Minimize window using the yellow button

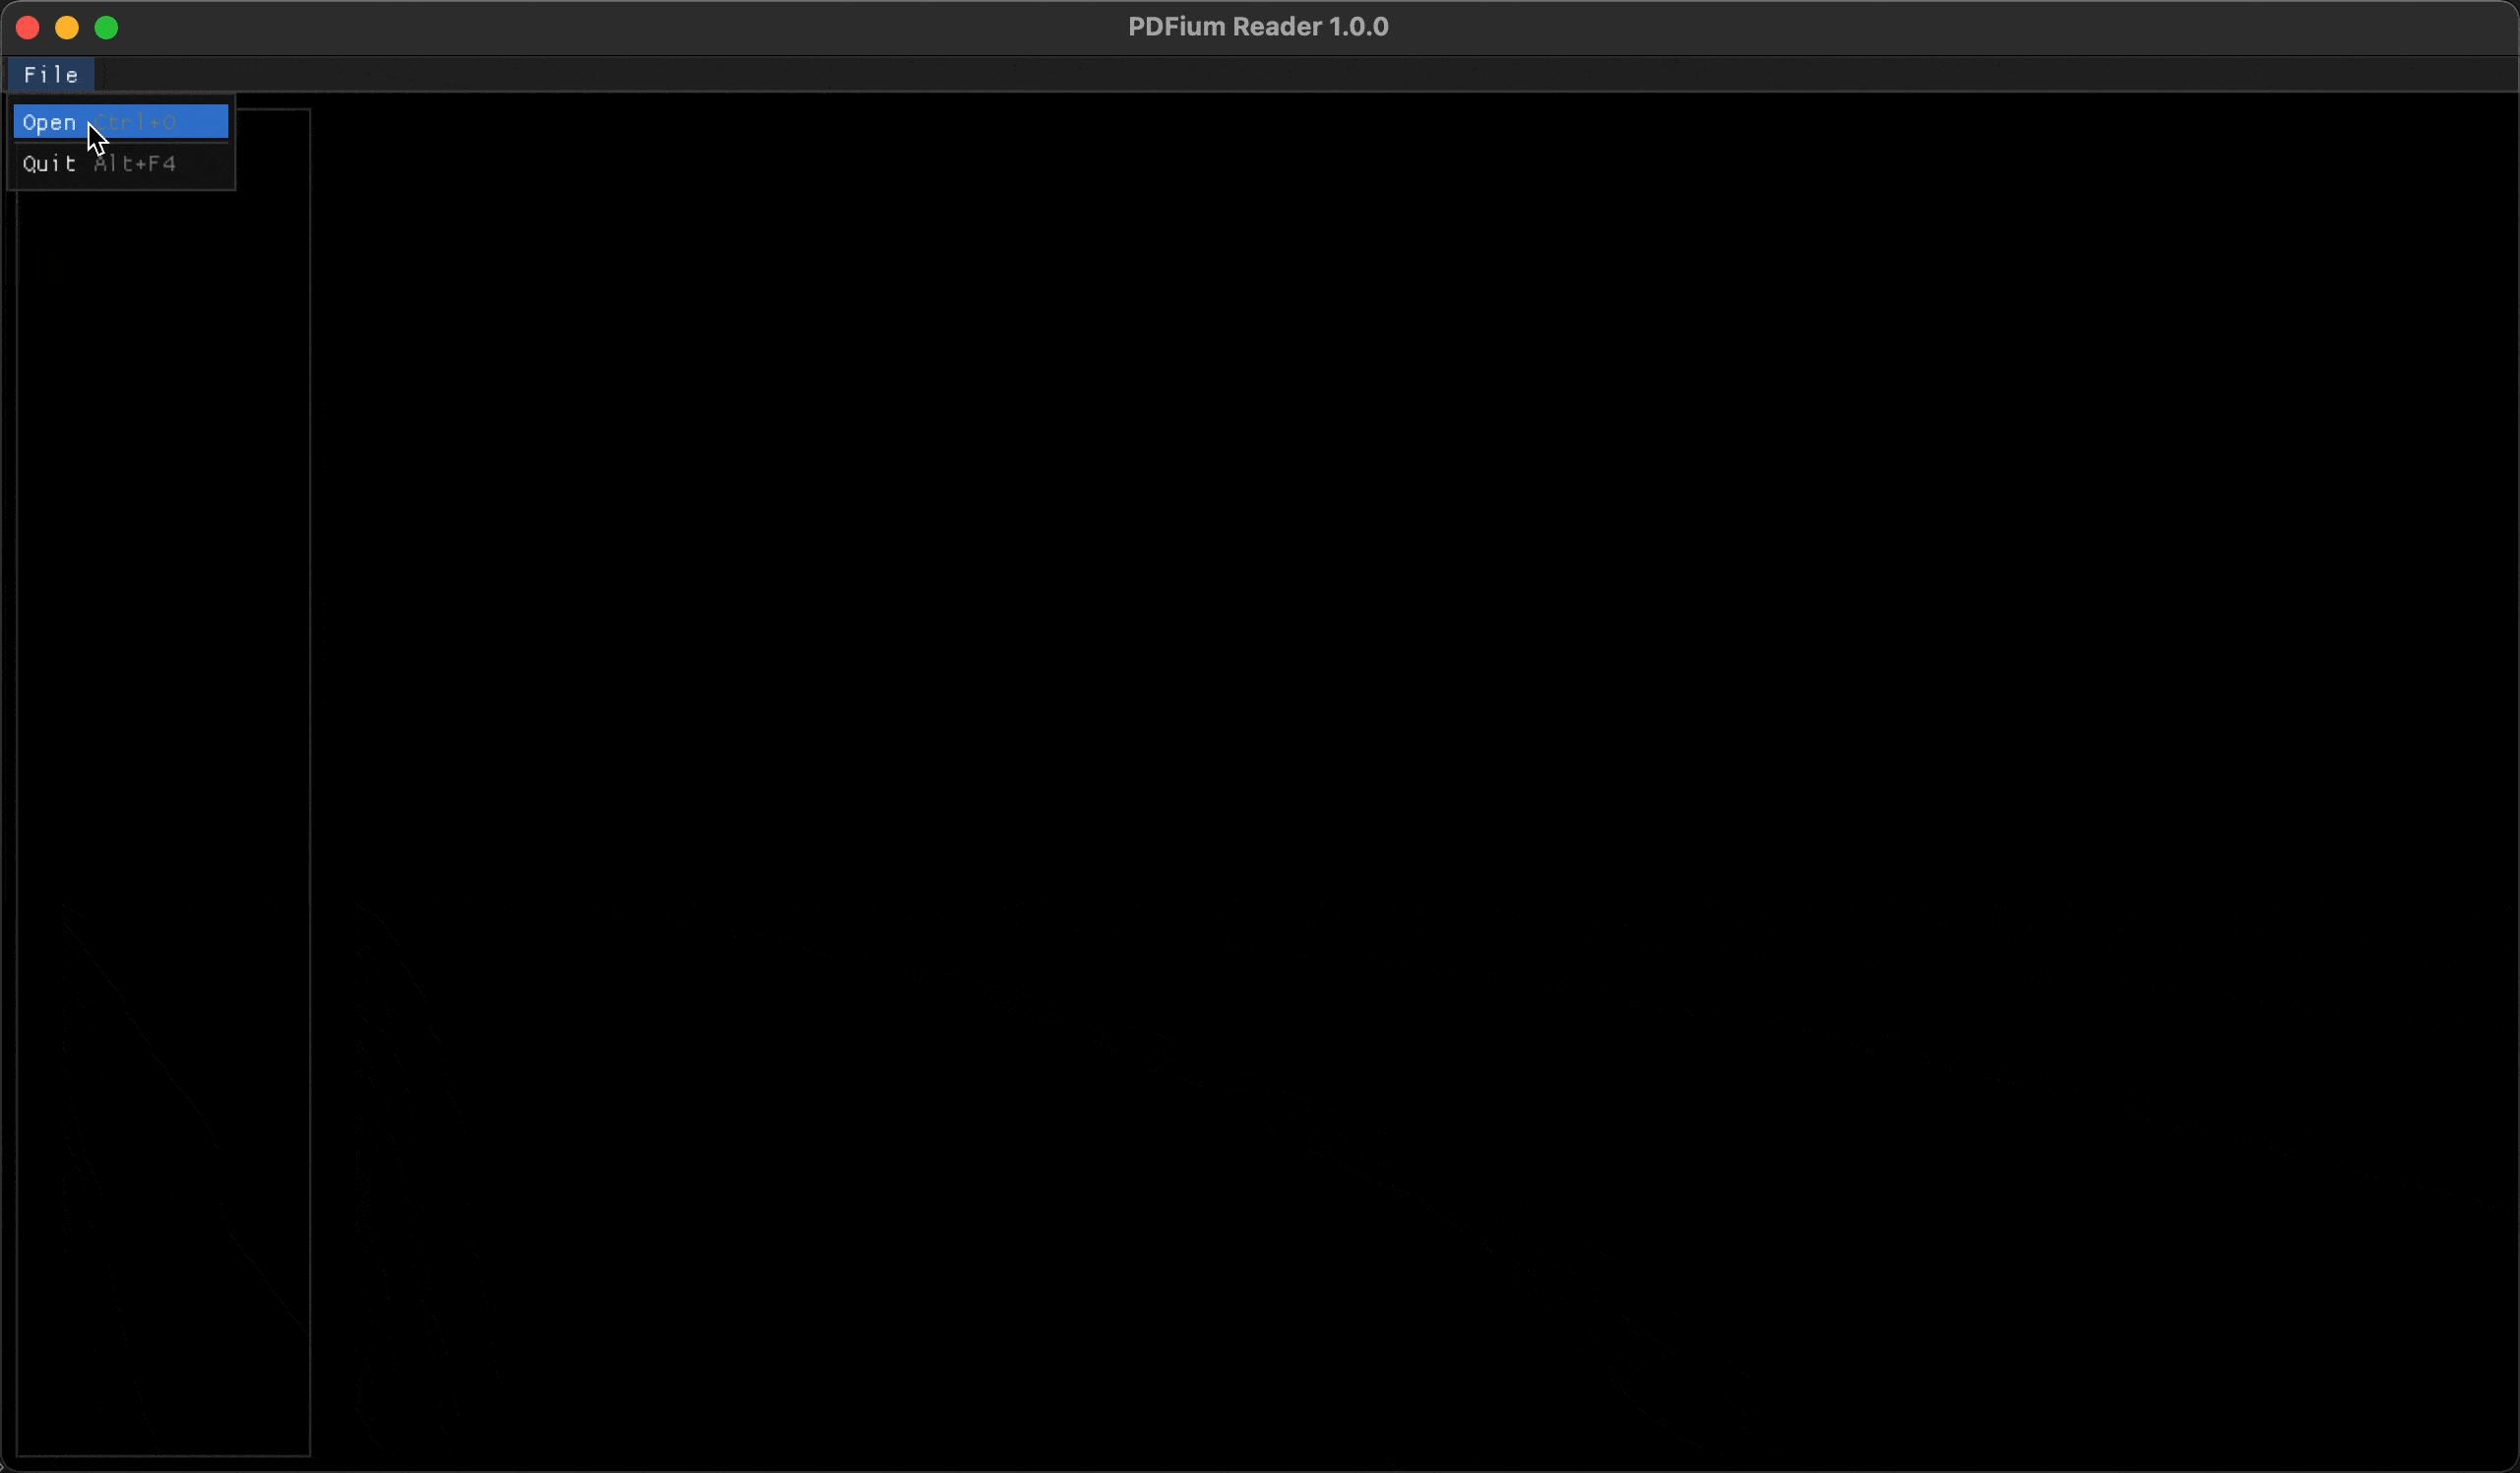67,28
